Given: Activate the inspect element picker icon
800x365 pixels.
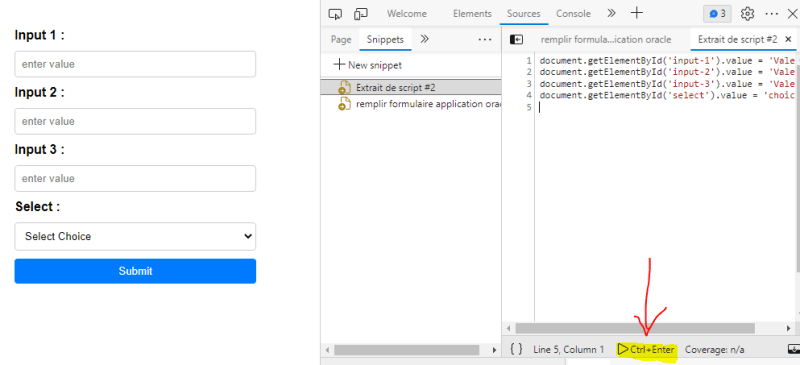Looking at the screenshot, I should [x=335, y=14].
